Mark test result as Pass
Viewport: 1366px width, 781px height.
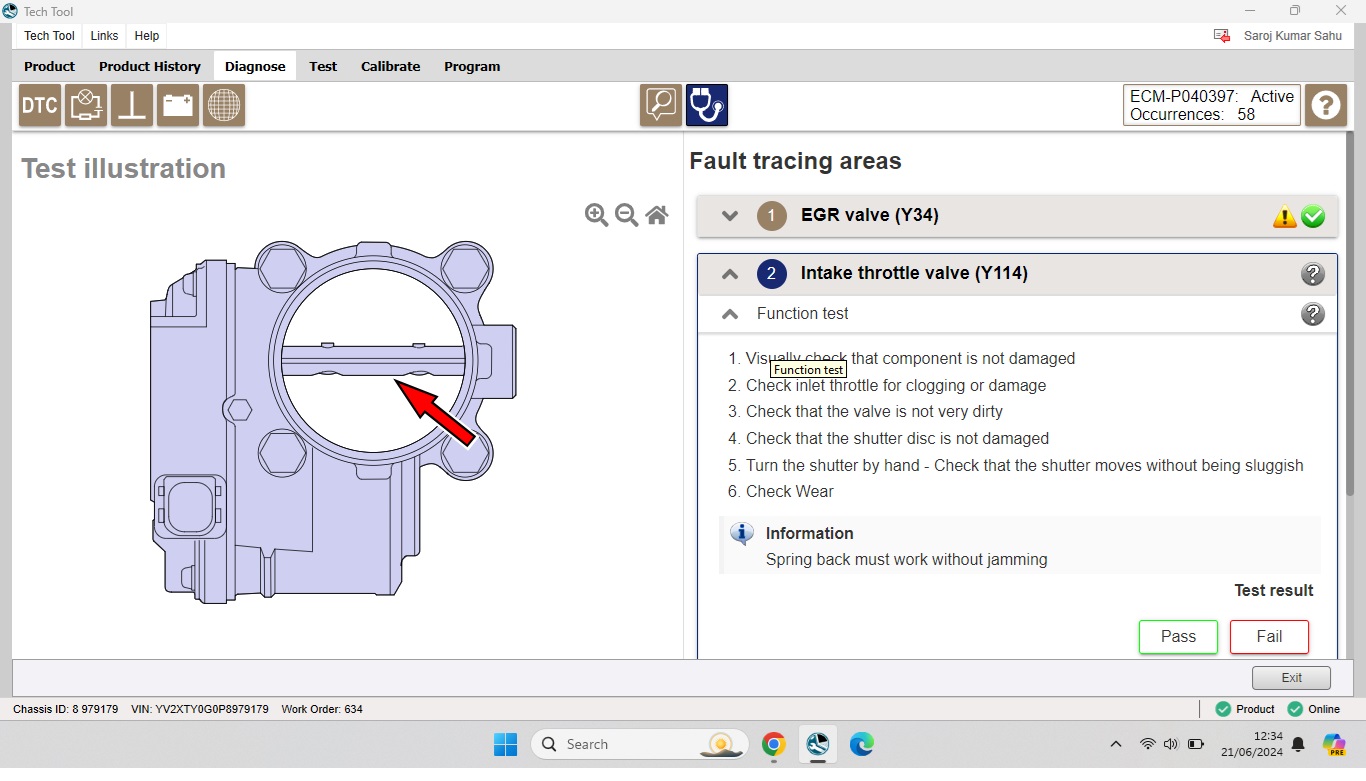click(x=1178, y=637)
